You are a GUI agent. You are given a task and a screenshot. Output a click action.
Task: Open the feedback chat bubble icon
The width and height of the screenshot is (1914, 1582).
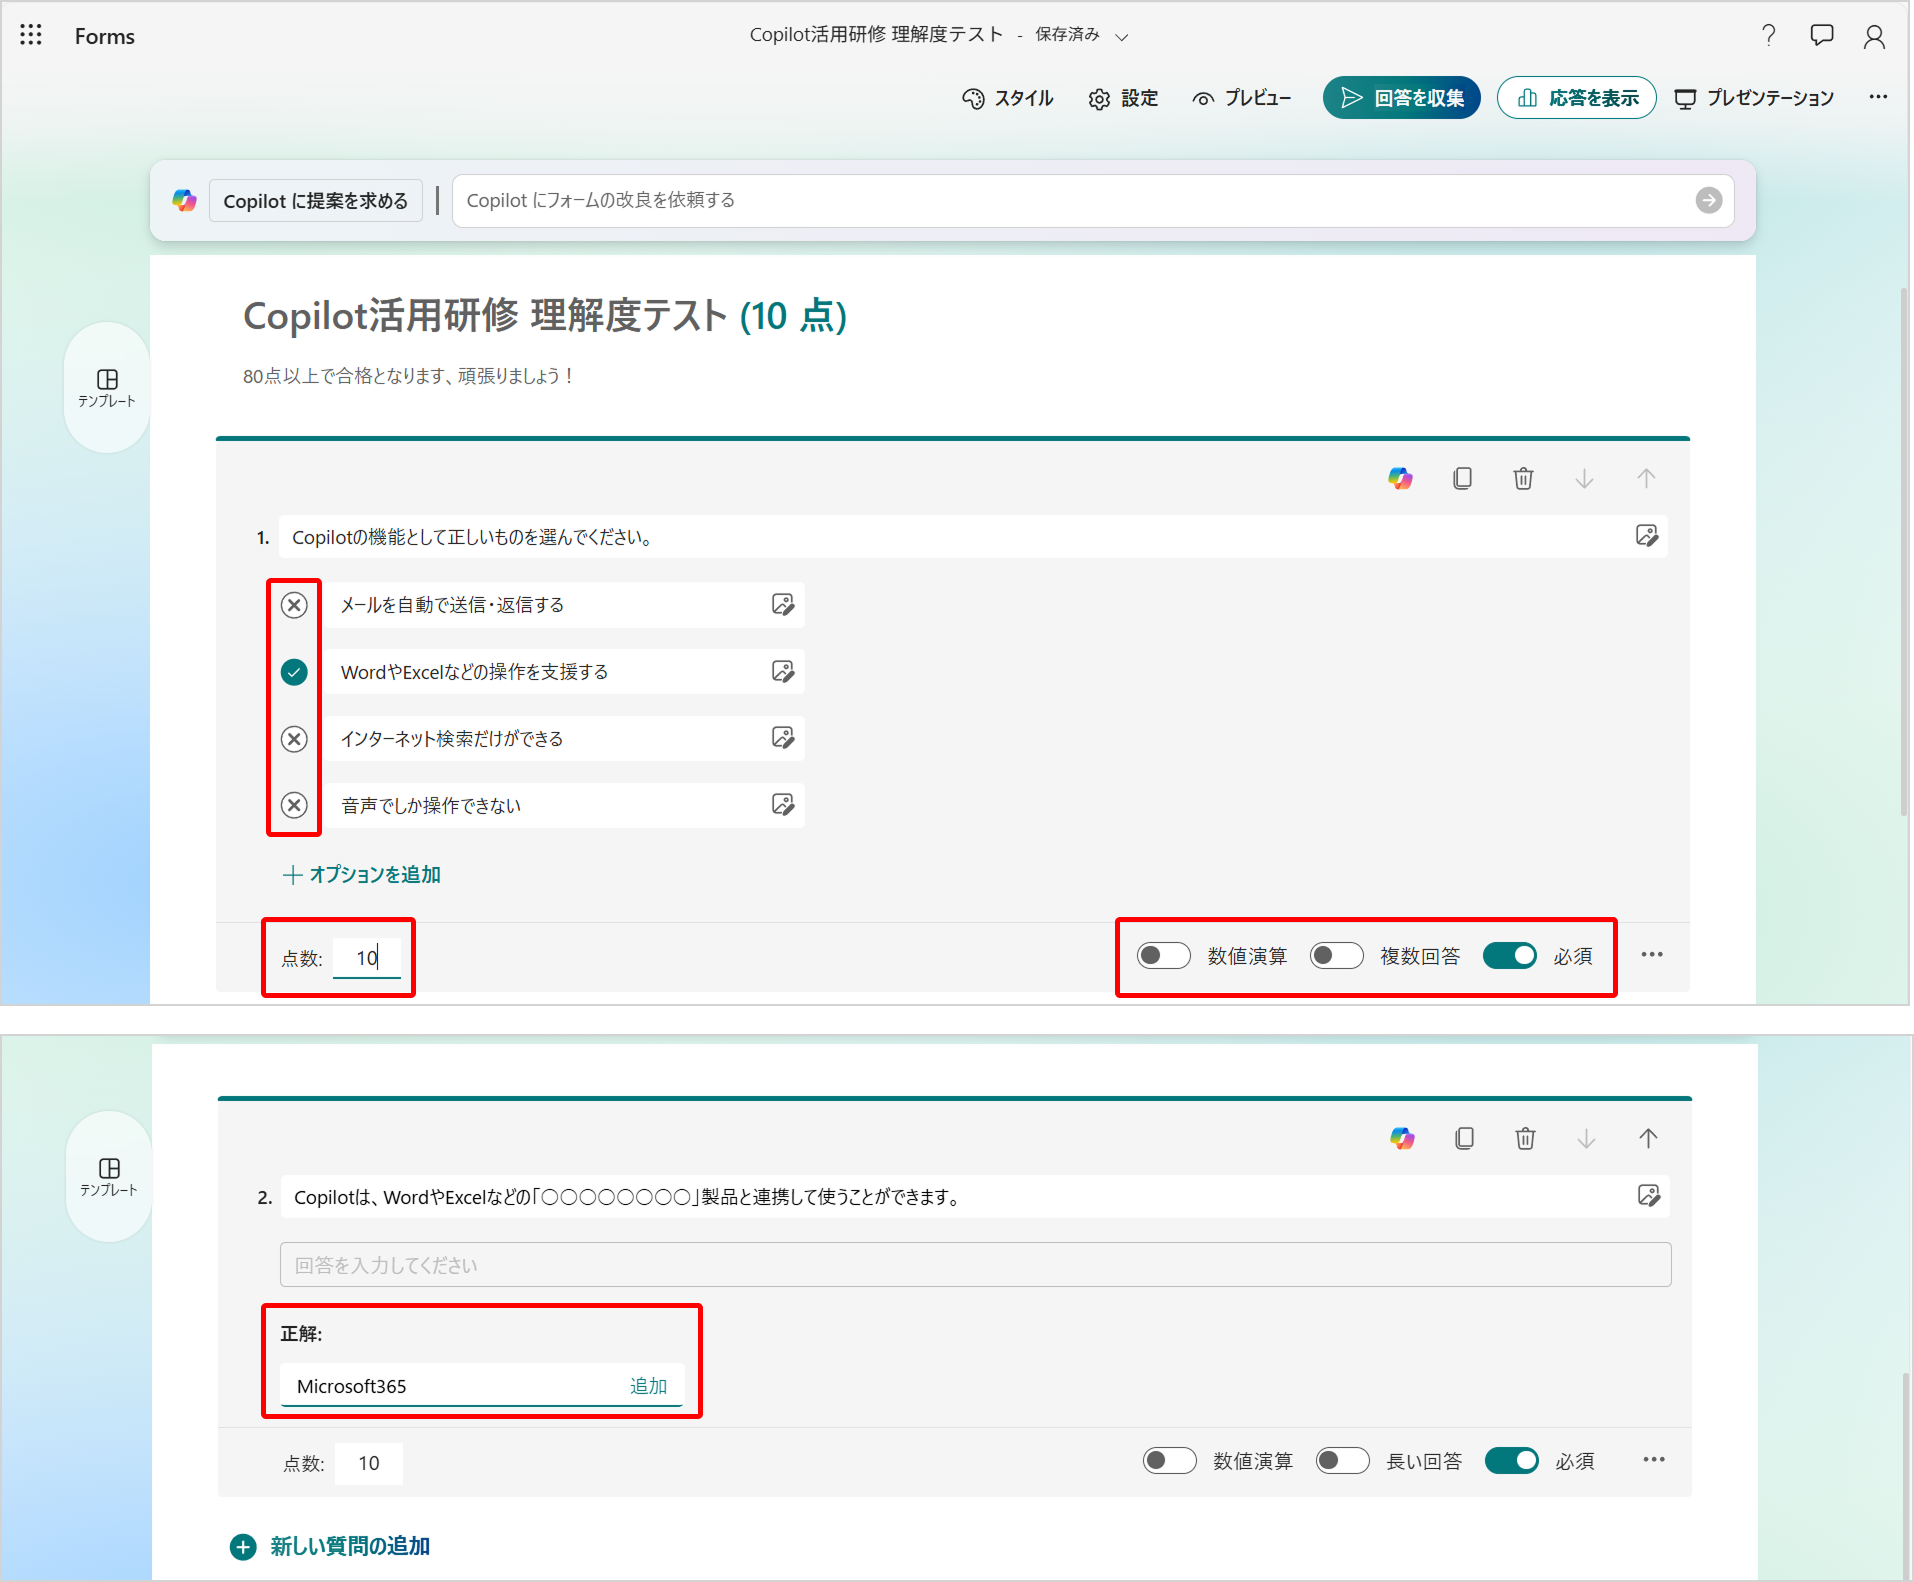point(1821,36)
